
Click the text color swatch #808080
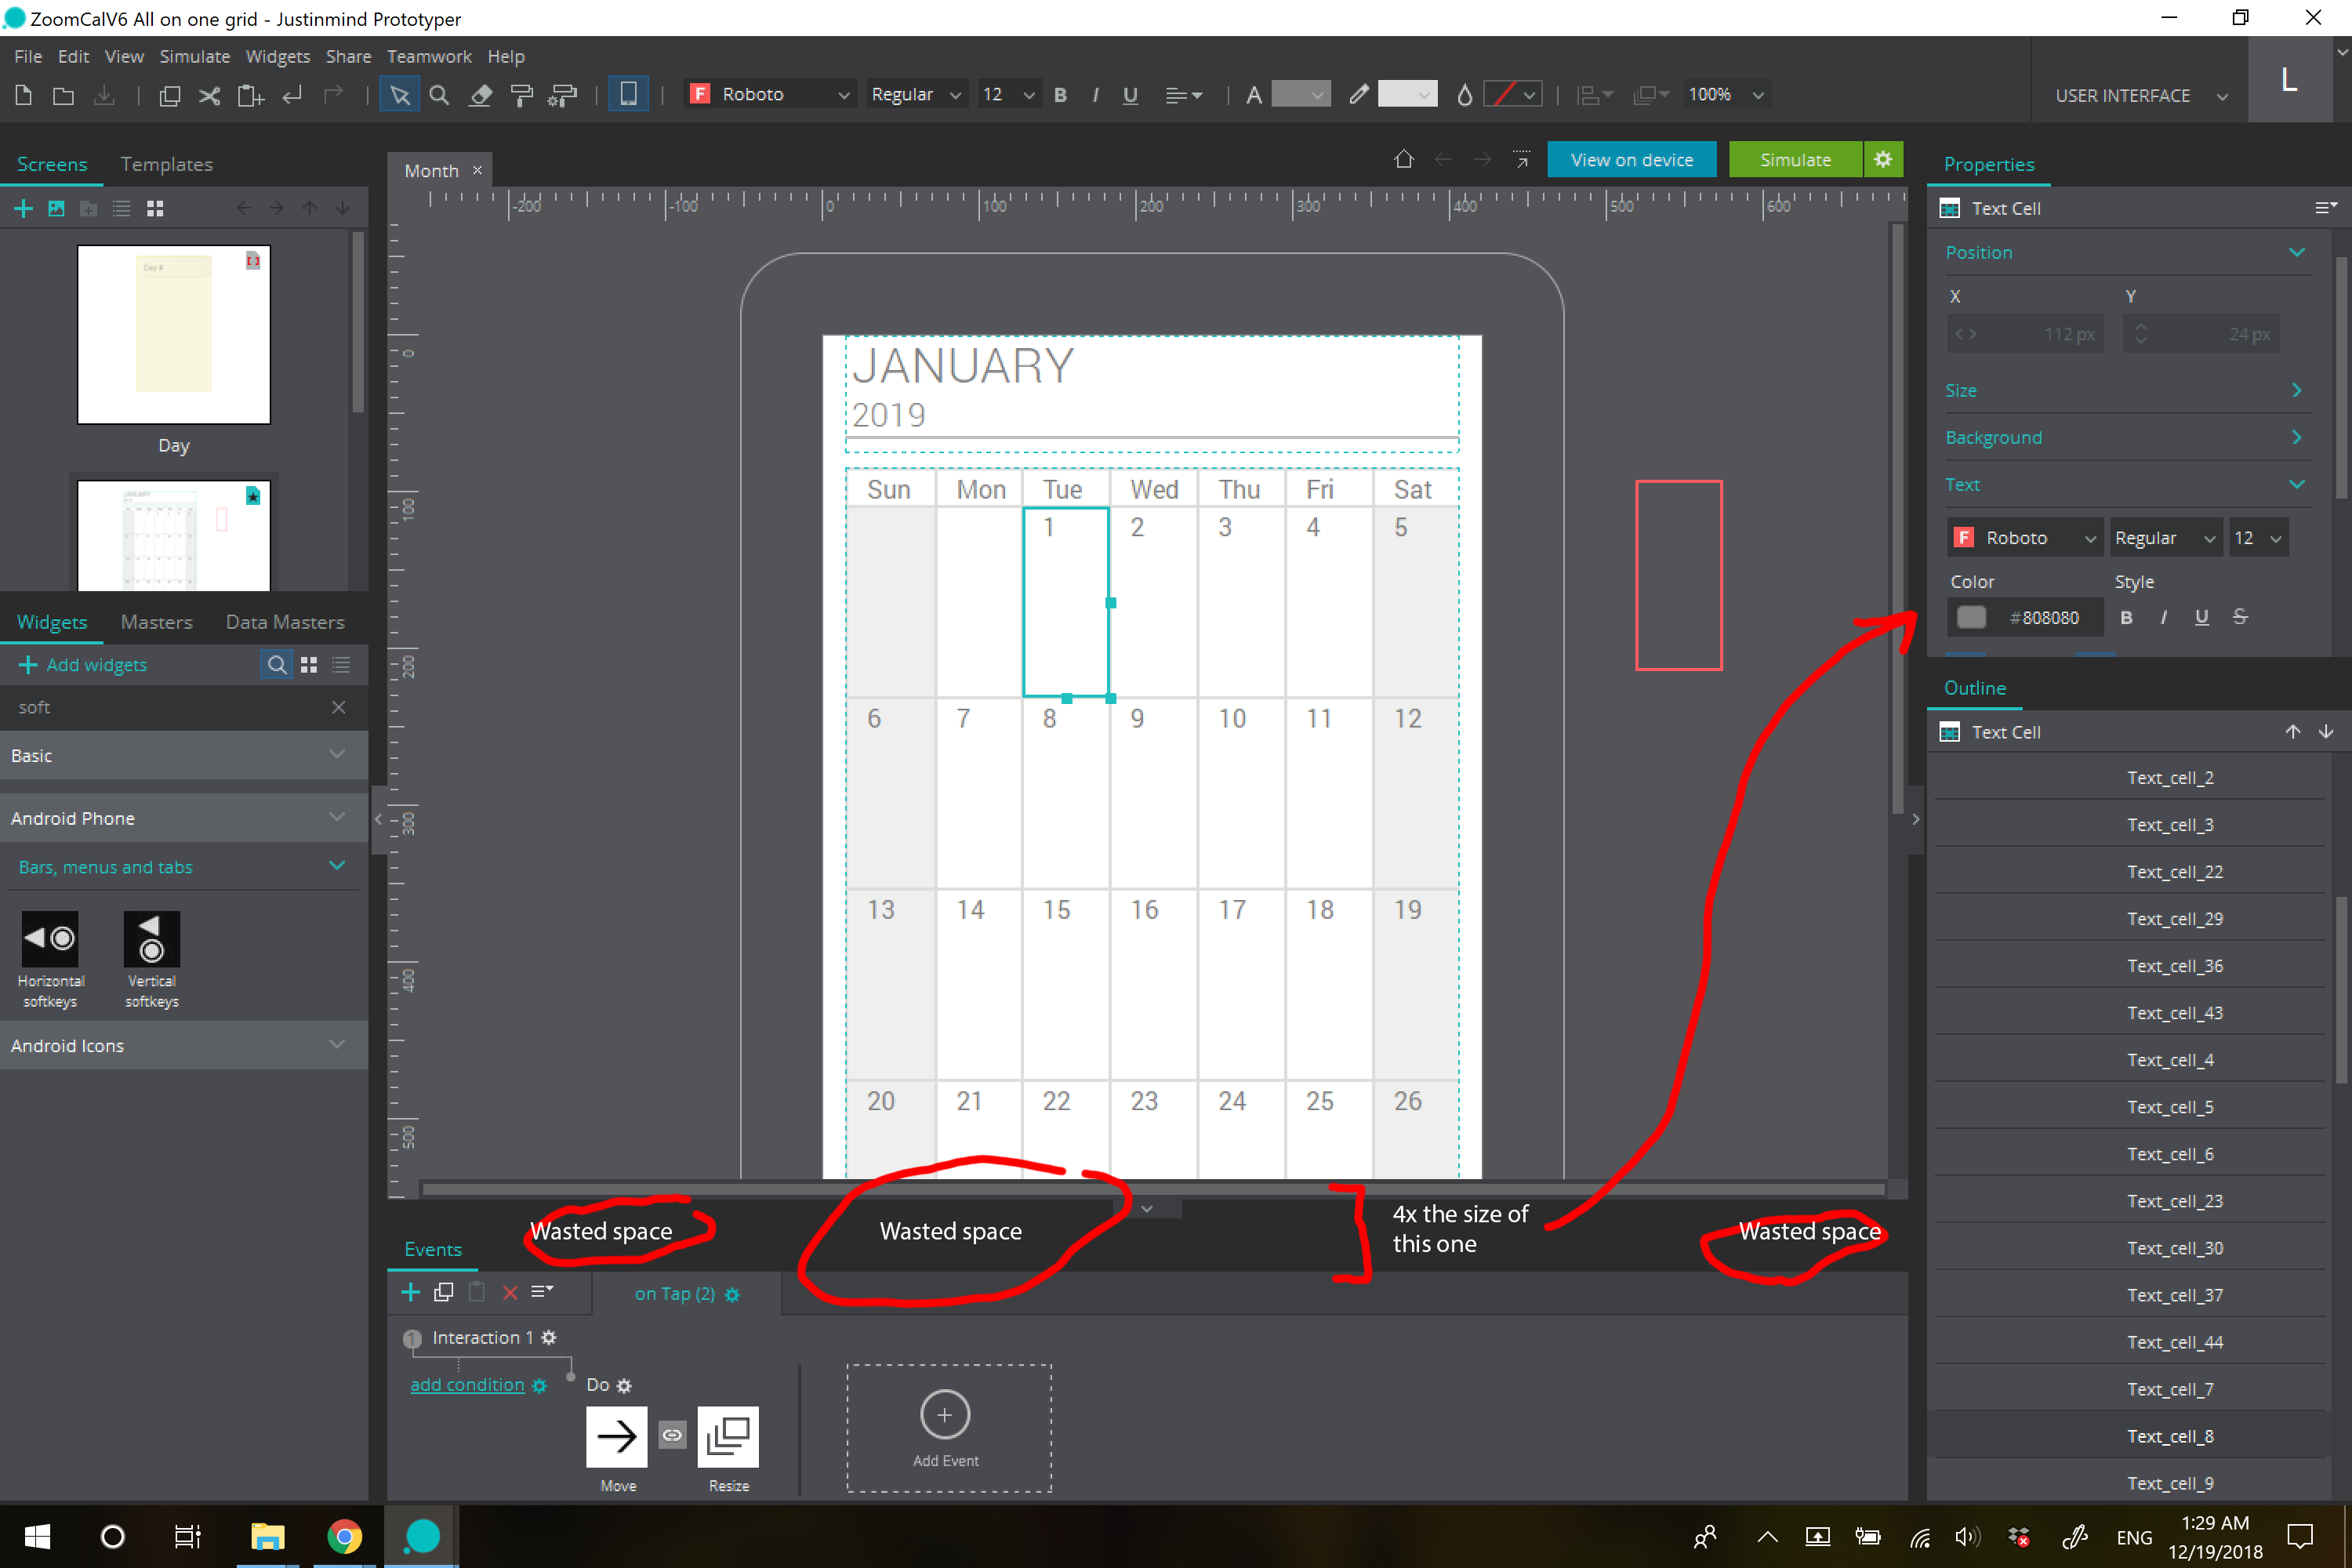click(1971, 618)
